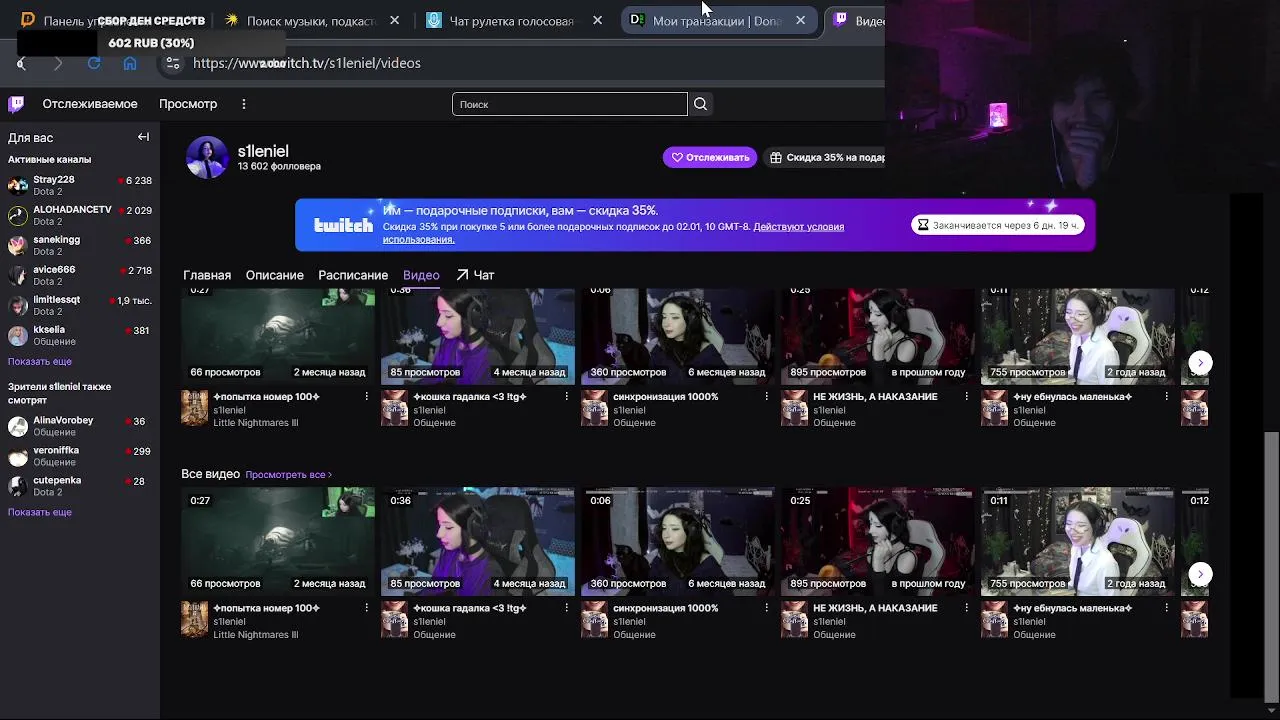Open the Чат popout tab
The image size is (1280, 720).
click(475, 275)
